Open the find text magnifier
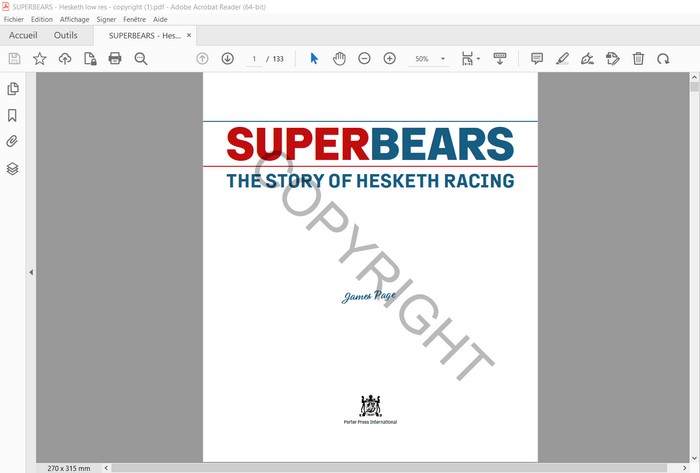 [141, 58]
